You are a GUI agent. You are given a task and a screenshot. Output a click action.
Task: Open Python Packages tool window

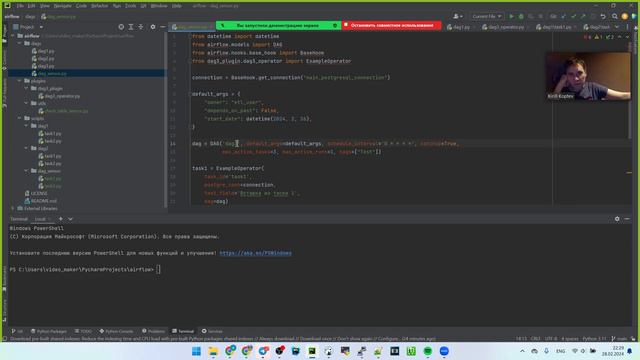tap(49, 331)
